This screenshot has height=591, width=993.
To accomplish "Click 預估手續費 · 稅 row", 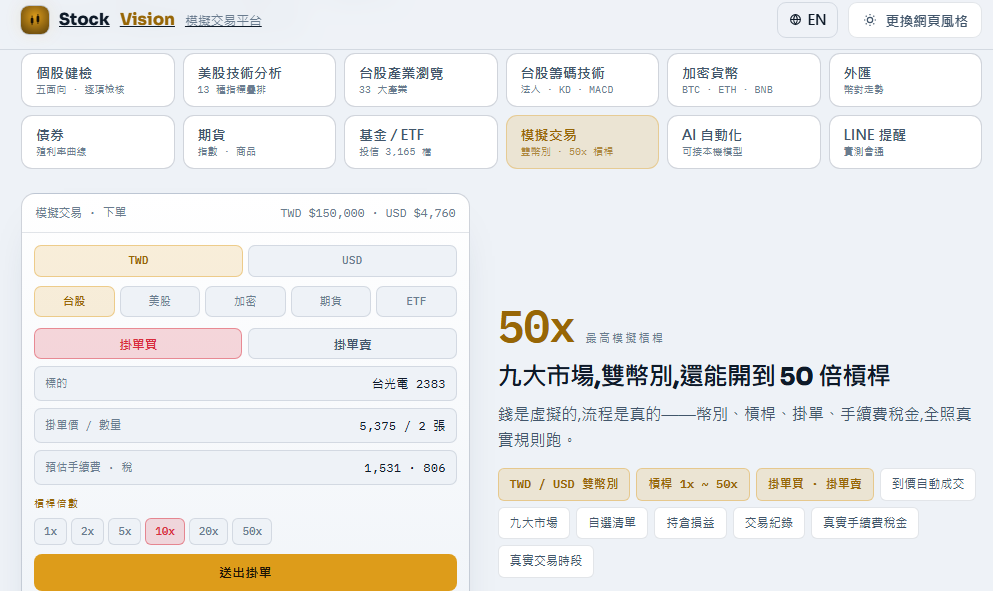I will pyautogui.click(x=245, y=467).
